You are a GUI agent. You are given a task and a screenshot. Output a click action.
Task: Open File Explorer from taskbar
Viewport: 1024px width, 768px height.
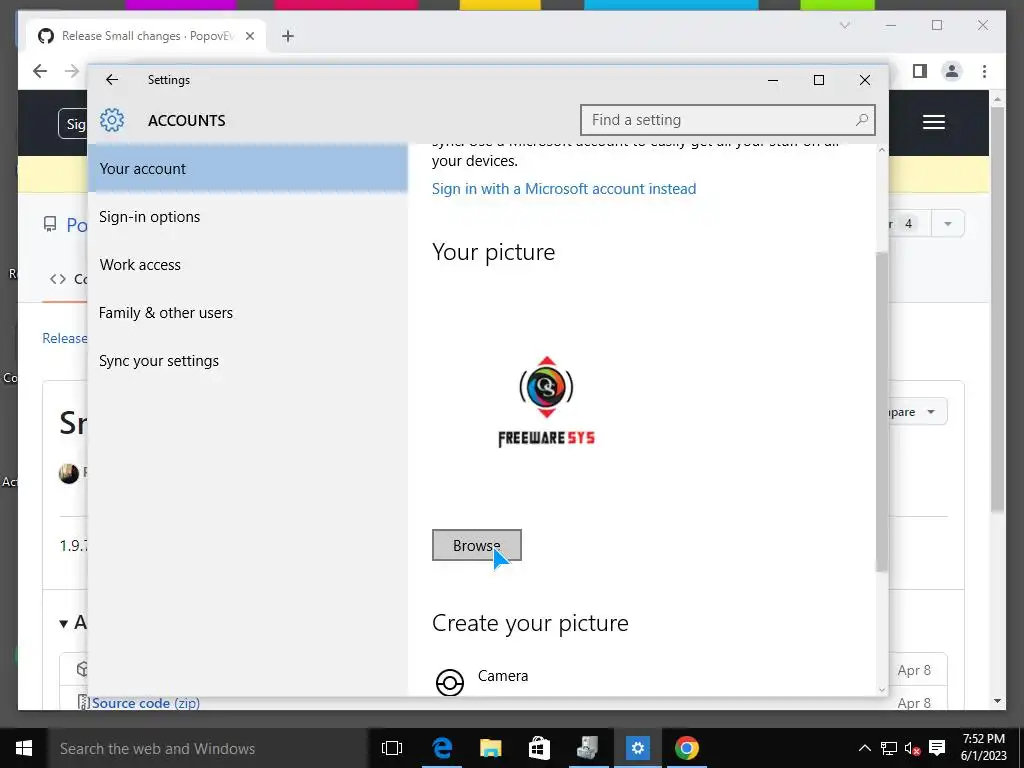point(490,748)
